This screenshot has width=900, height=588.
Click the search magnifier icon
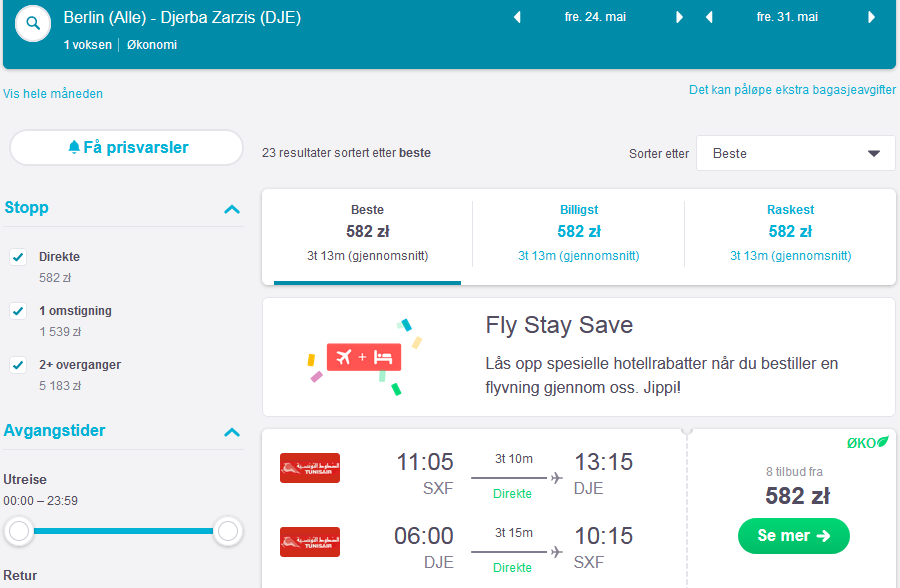click(x=33, y=24)
